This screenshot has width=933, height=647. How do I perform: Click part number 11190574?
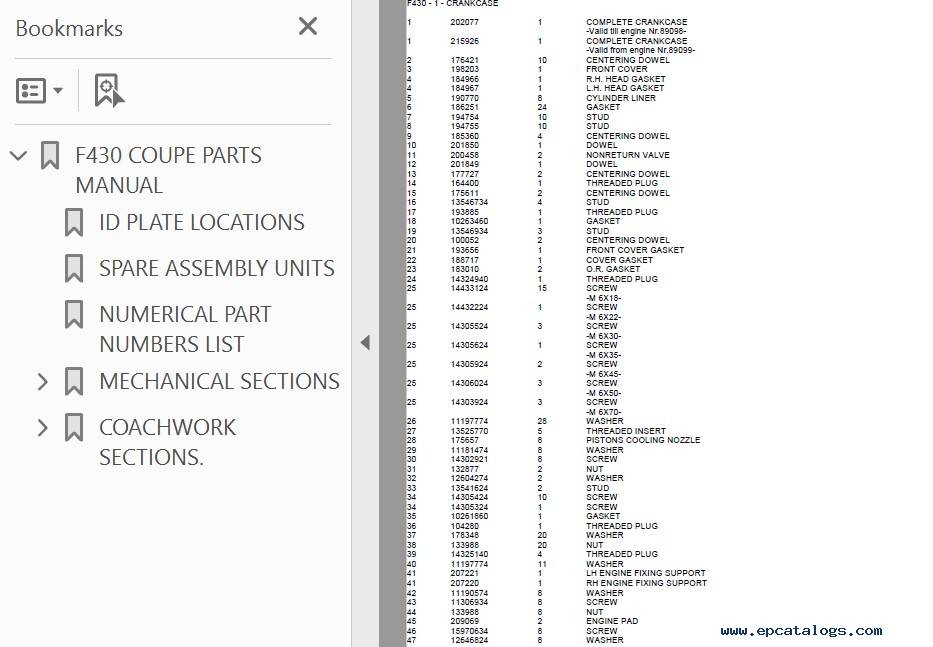[469, 593]
